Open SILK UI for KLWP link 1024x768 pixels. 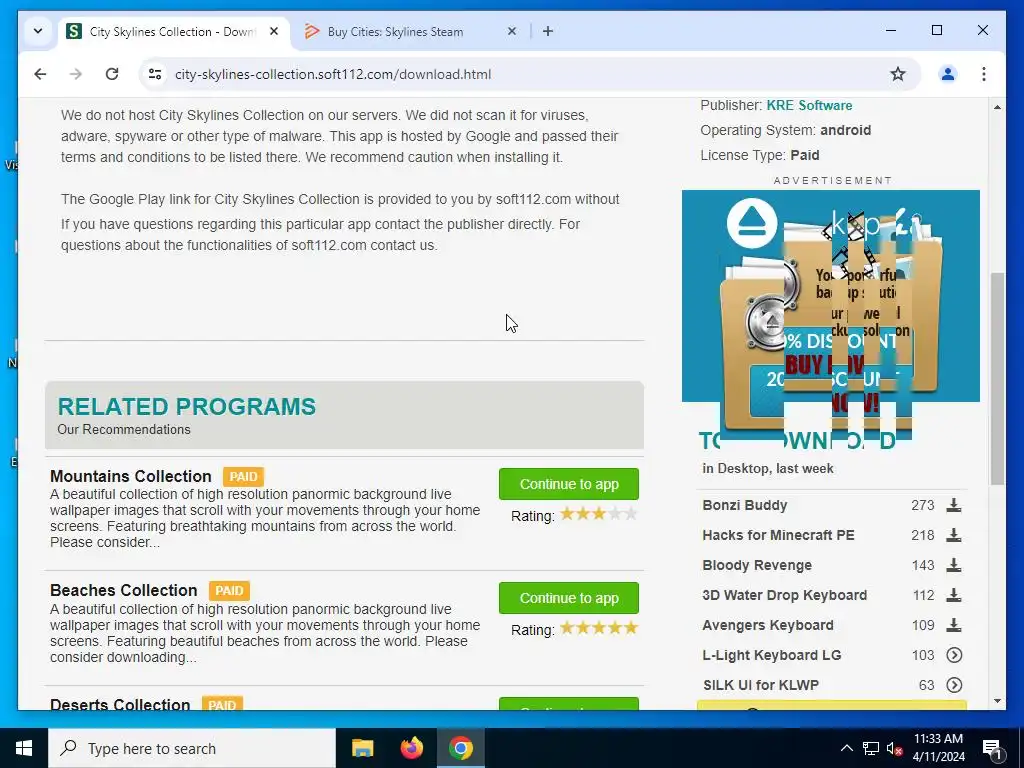761,686
